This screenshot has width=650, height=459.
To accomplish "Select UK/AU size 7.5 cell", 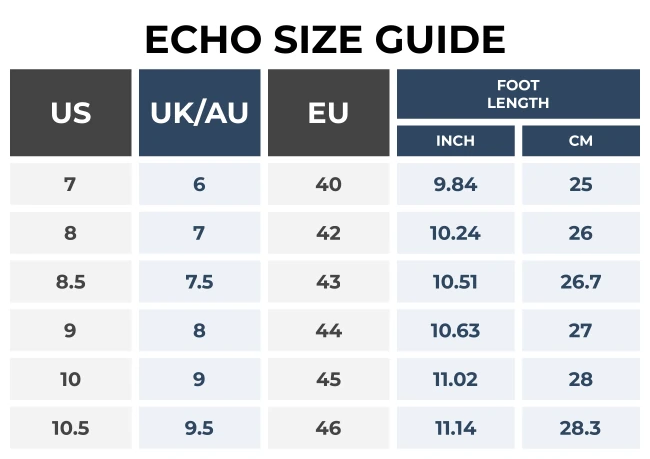I will pyautogui.click(x=199, y=282).
